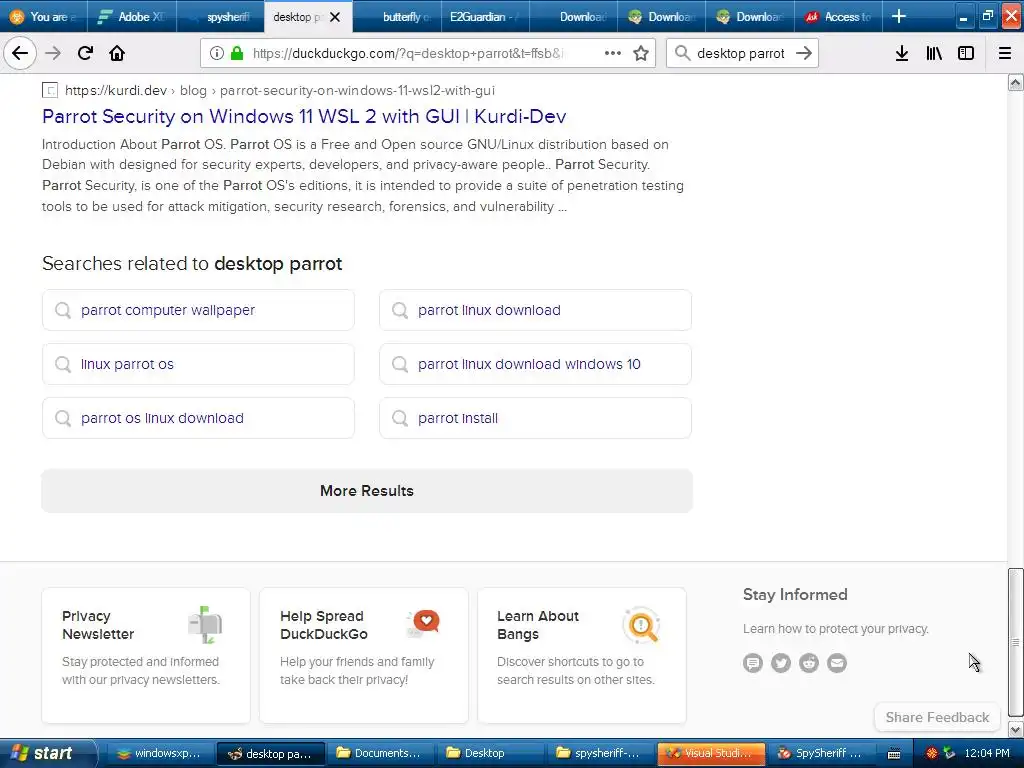Click magnifier icon beside parrot install
Viewport: 1024px width, 768px height.
coord(400,418)
